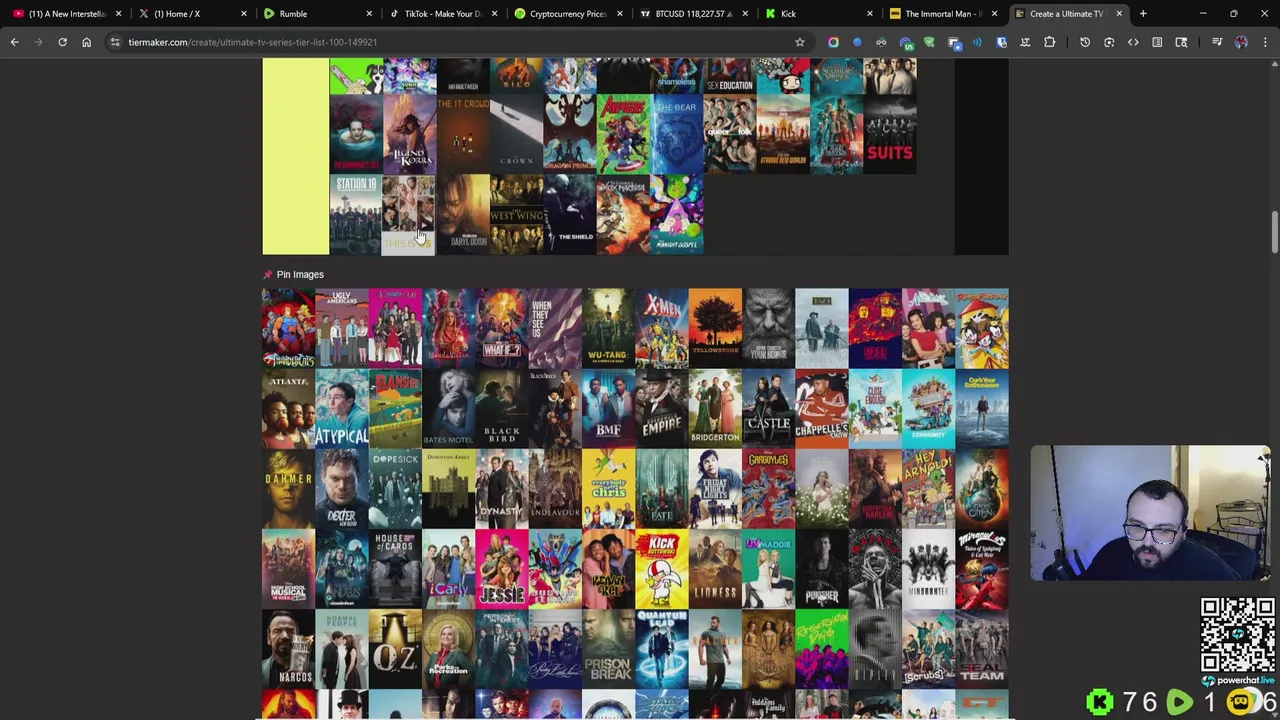Viewport: 1280px width, 720px height.
Task: Select the House of Cards poster
Action: click(x=395, y=568)
